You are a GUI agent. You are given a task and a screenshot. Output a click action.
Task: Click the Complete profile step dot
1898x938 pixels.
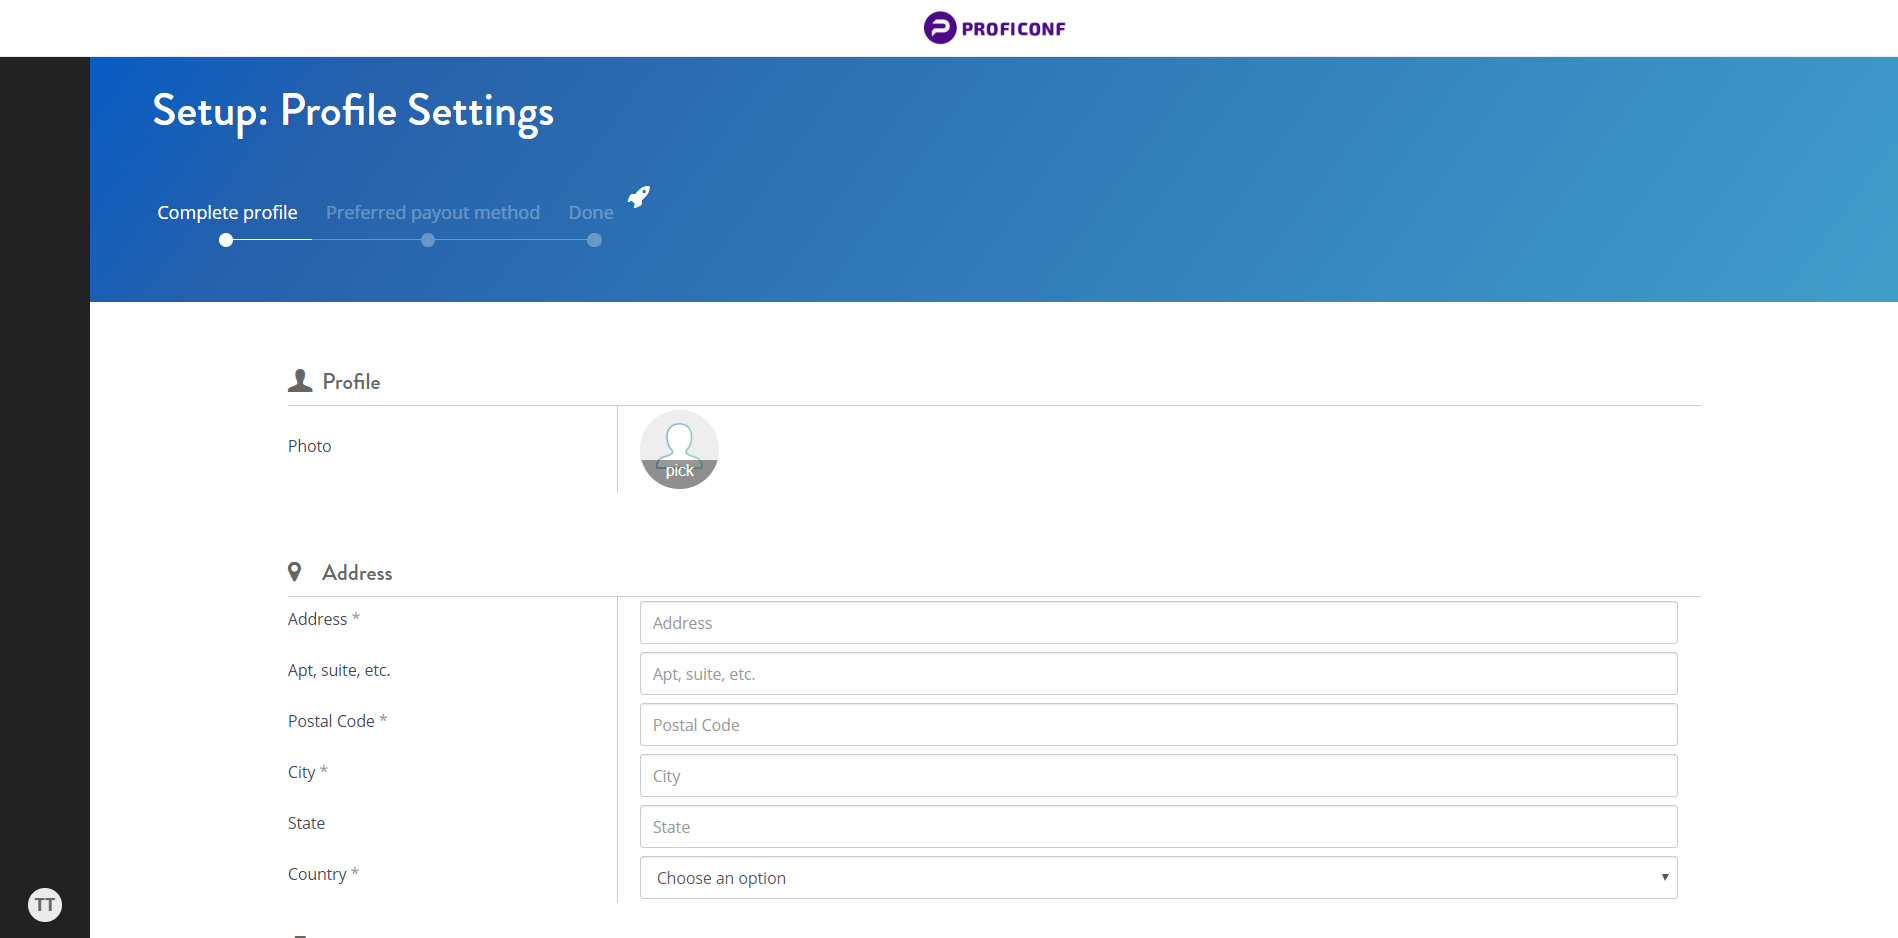[x=226, y=240]
